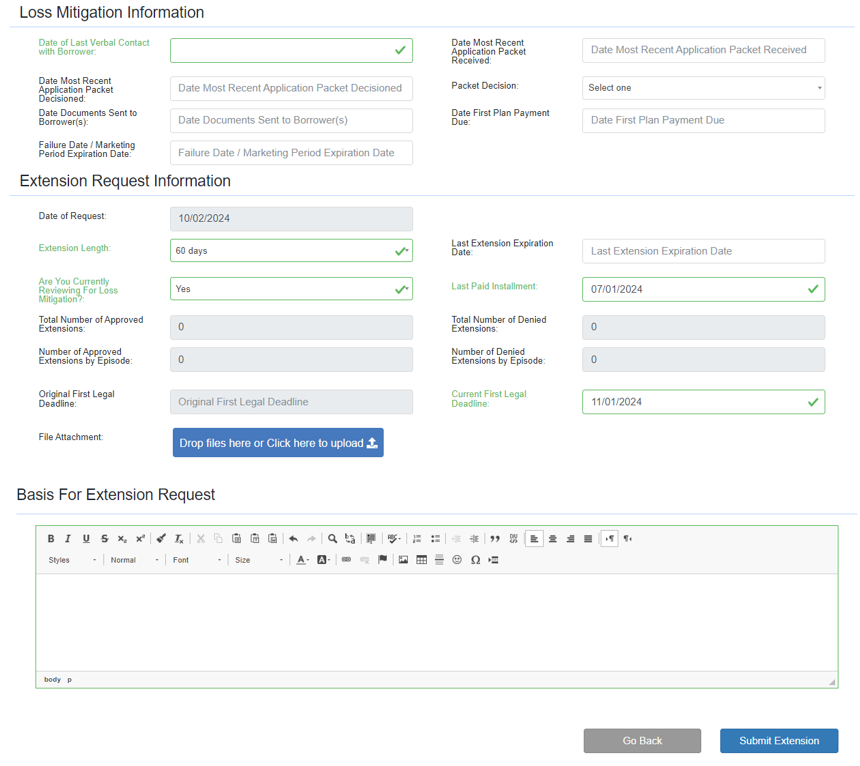860x766 pixels.
Task: Click the Find magnifier icon in editor
Action: pyautogui.click(x=333, y=539)
